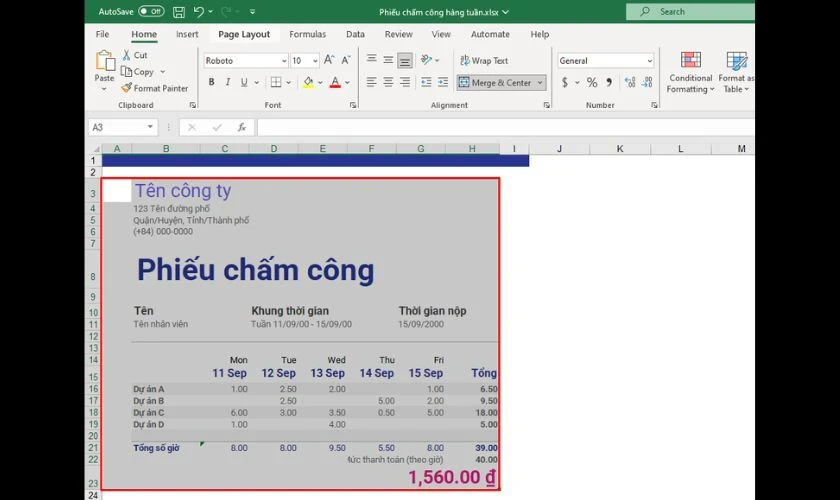
Task: Open the font color palette arrow
Action: (x=347, y=83)
